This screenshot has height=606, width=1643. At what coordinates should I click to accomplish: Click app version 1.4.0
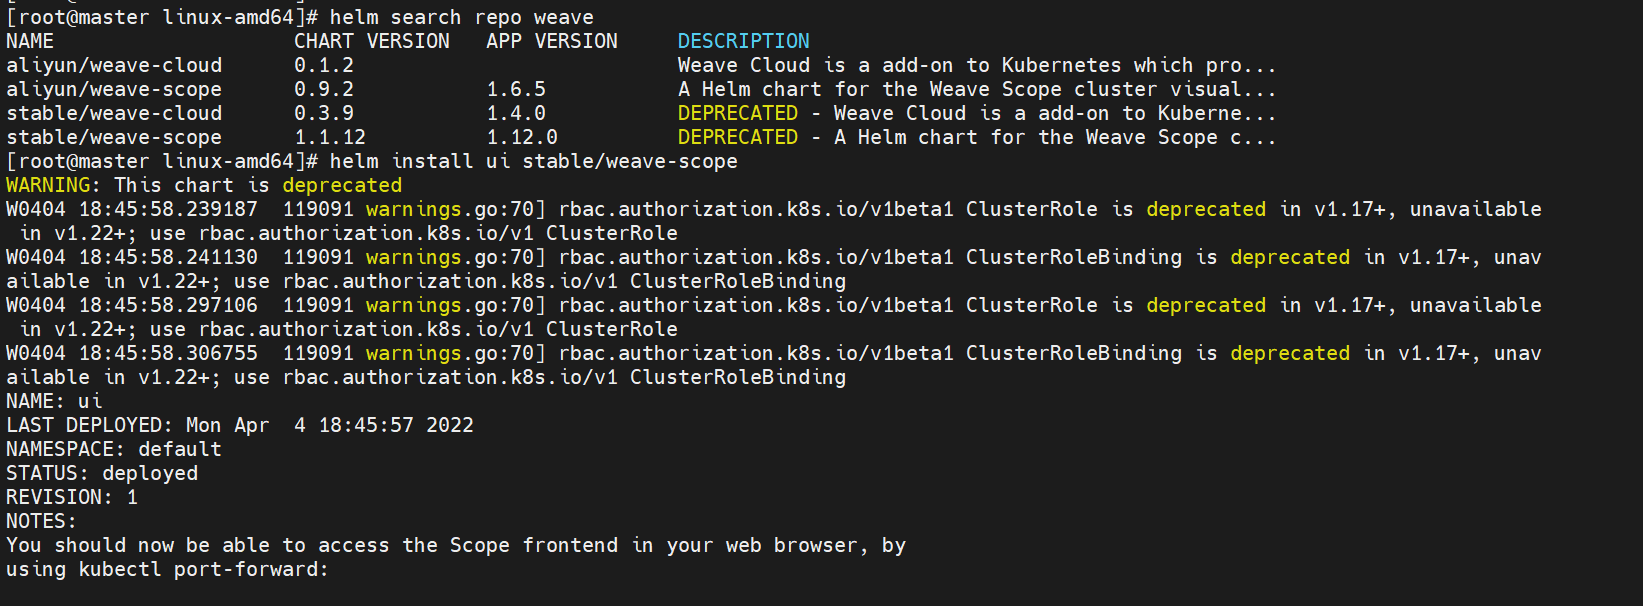pos(516,113)
